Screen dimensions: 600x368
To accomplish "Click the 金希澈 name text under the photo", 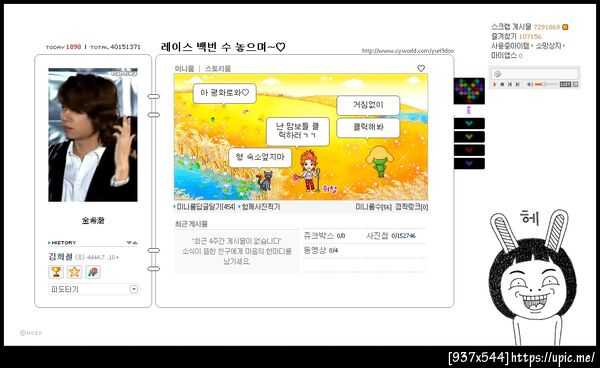I will tap(93, 221).
